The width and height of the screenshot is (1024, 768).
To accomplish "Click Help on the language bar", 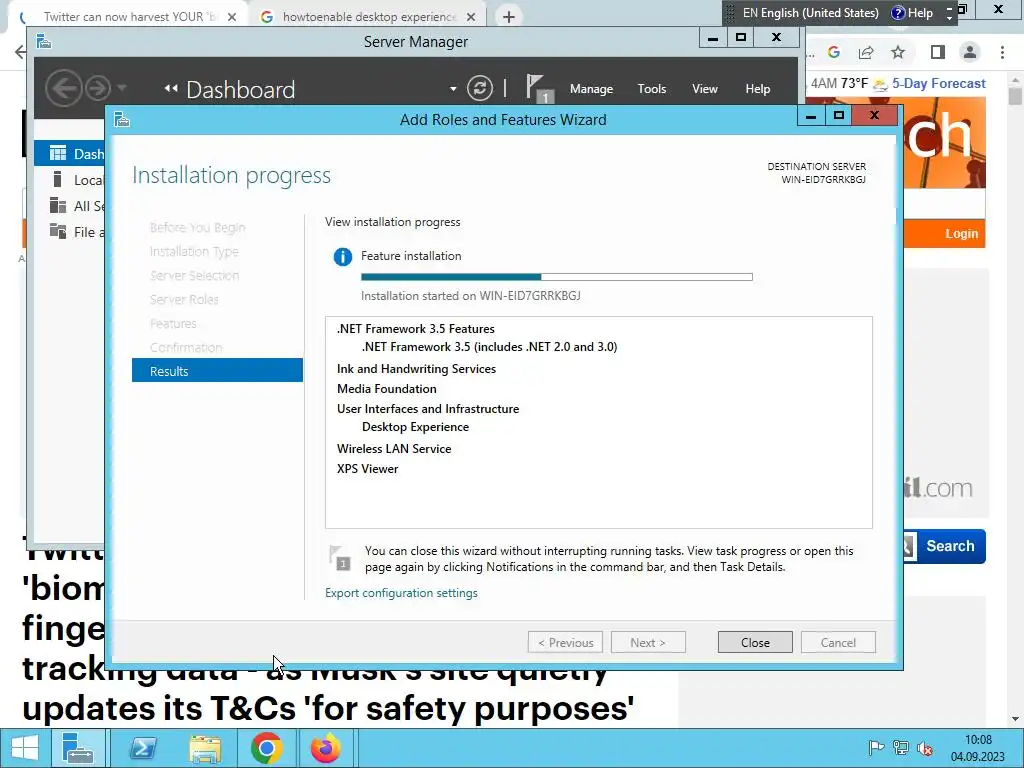I will click(913, 13).
